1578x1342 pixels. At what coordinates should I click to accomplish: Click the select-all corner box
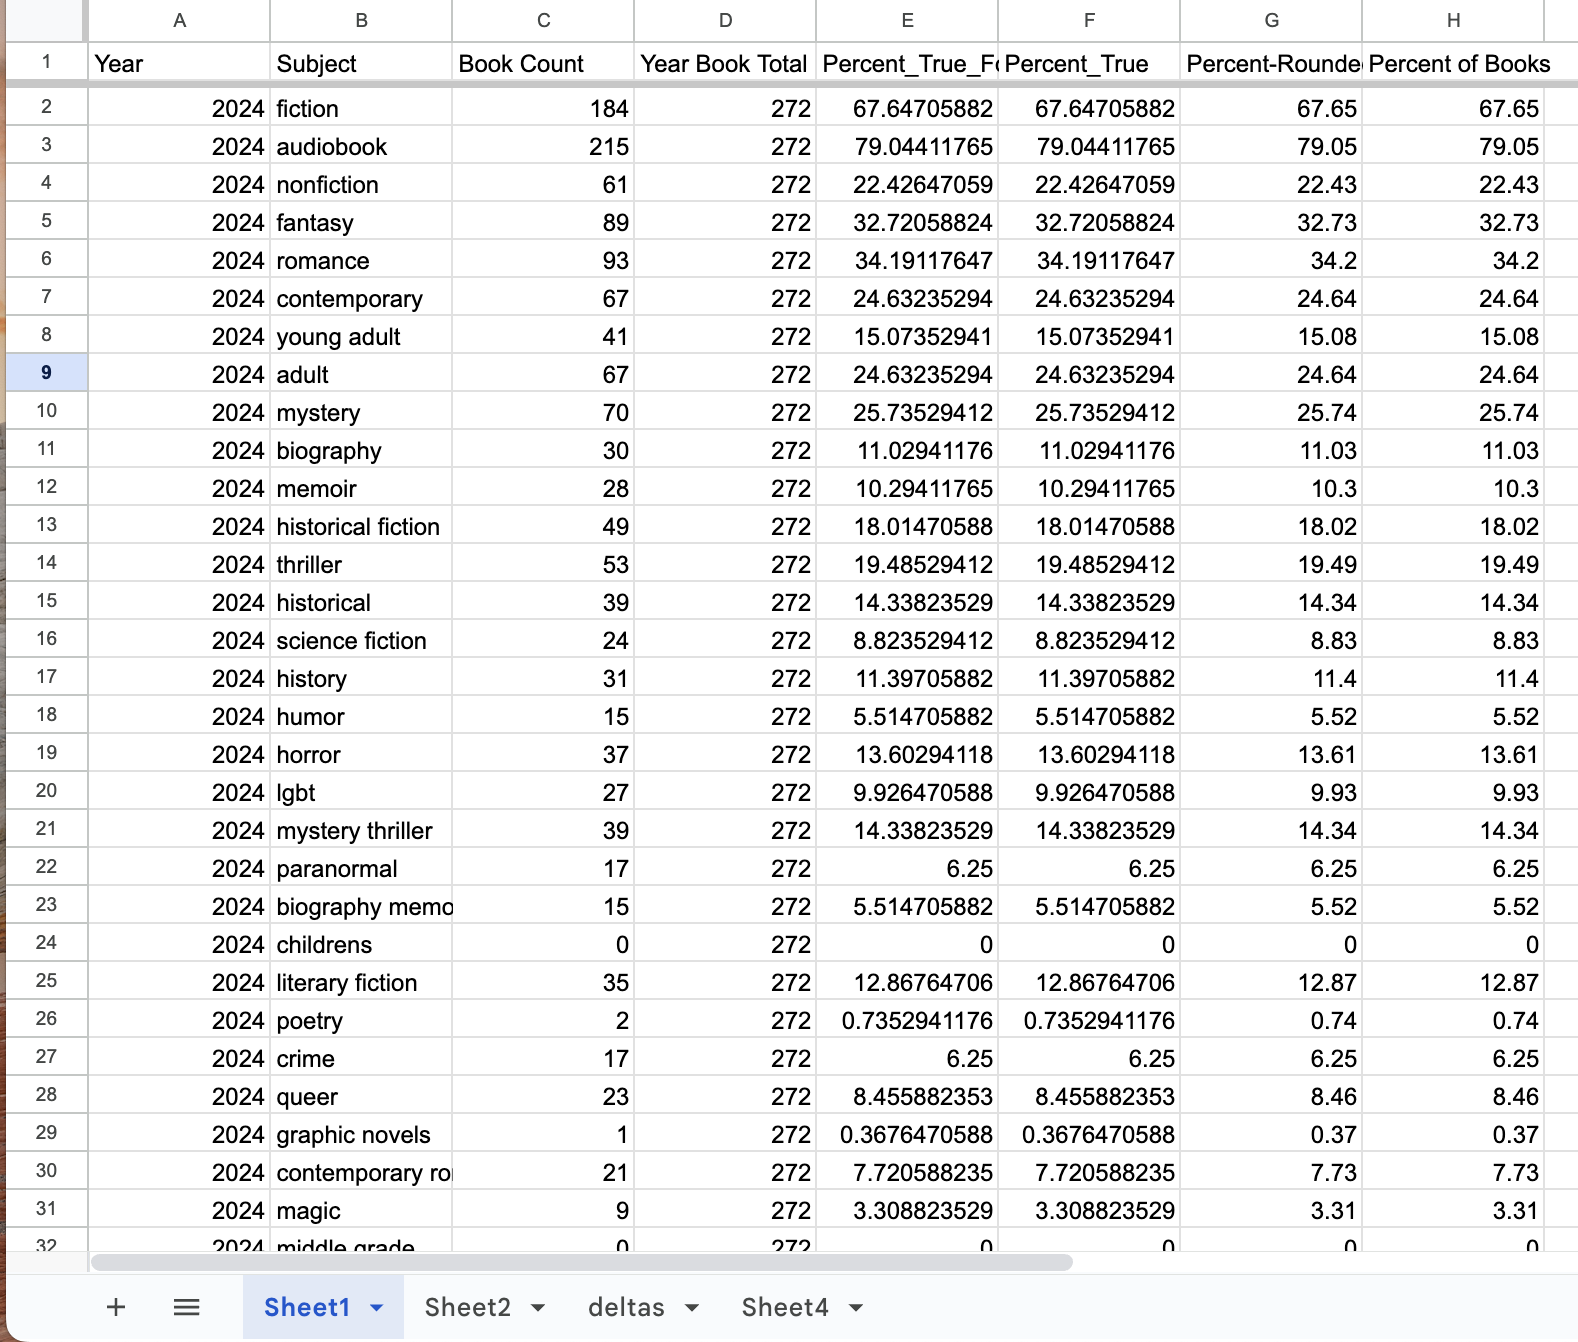click(x=46, y=20)
